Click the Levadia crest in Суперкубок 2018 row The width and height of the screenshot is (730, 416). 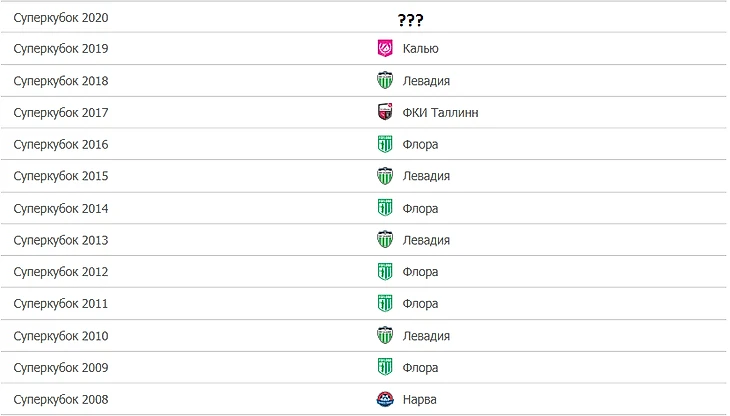[x=385, y=80]
